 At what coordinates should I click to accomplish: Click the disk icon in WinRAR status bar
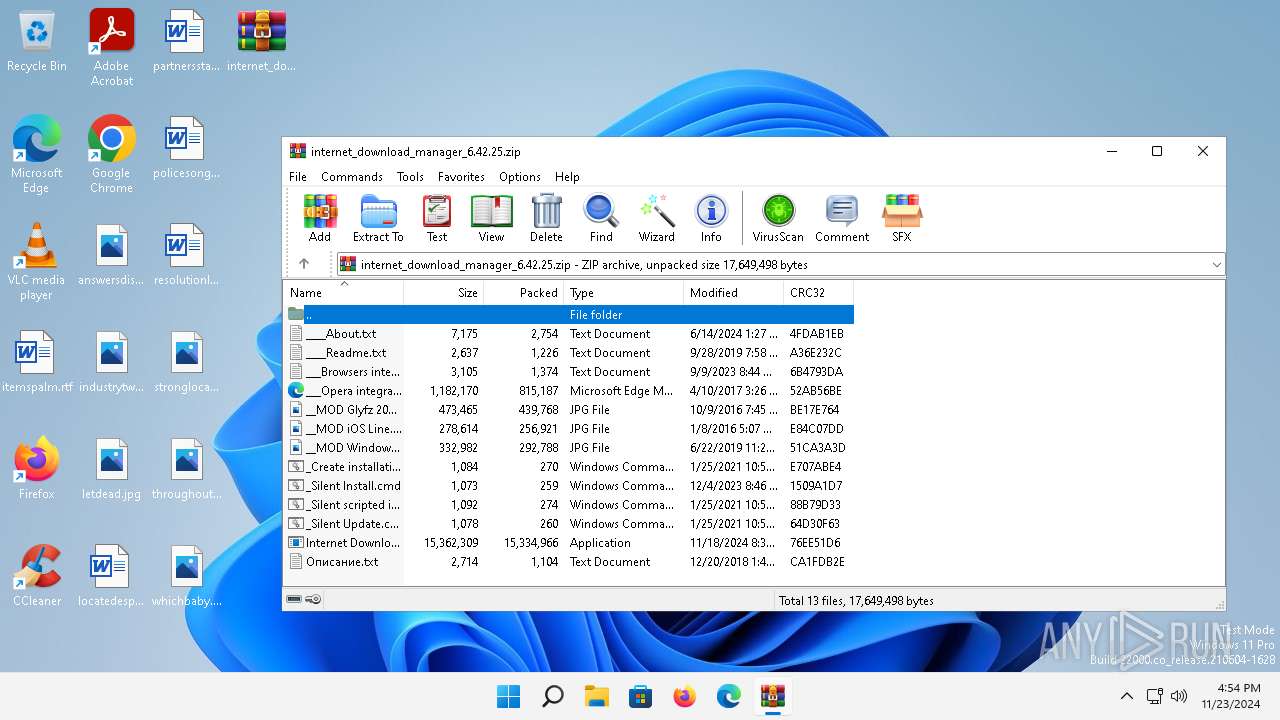294,600
